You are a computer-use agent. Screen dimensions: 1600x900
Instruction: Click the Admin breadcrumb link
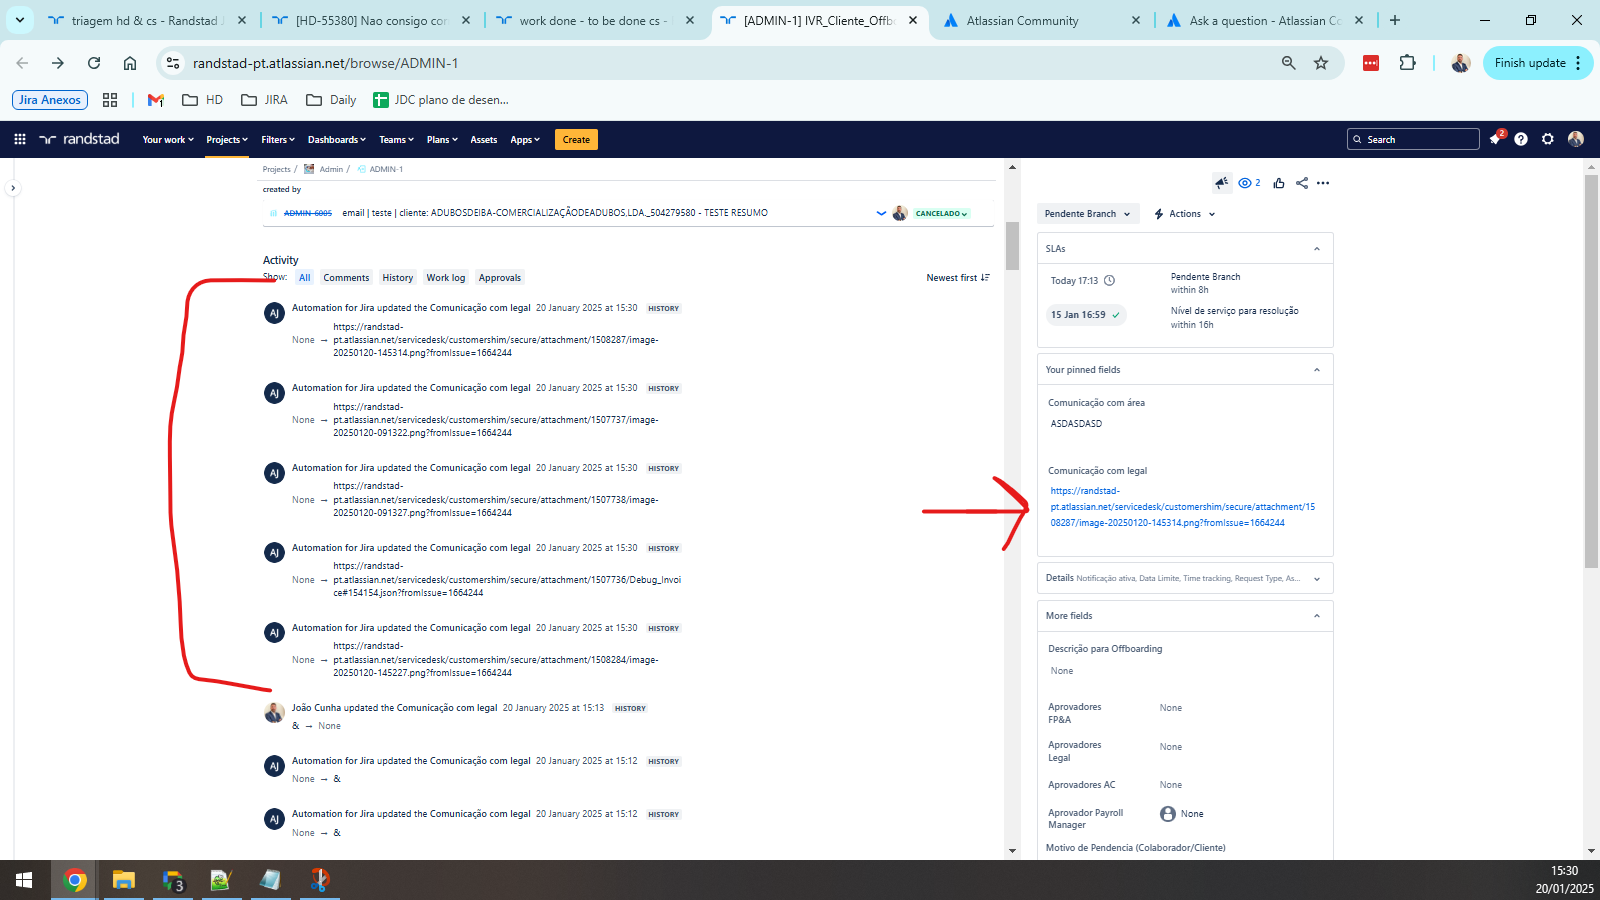pyautogui.click(x=331, y=169)
